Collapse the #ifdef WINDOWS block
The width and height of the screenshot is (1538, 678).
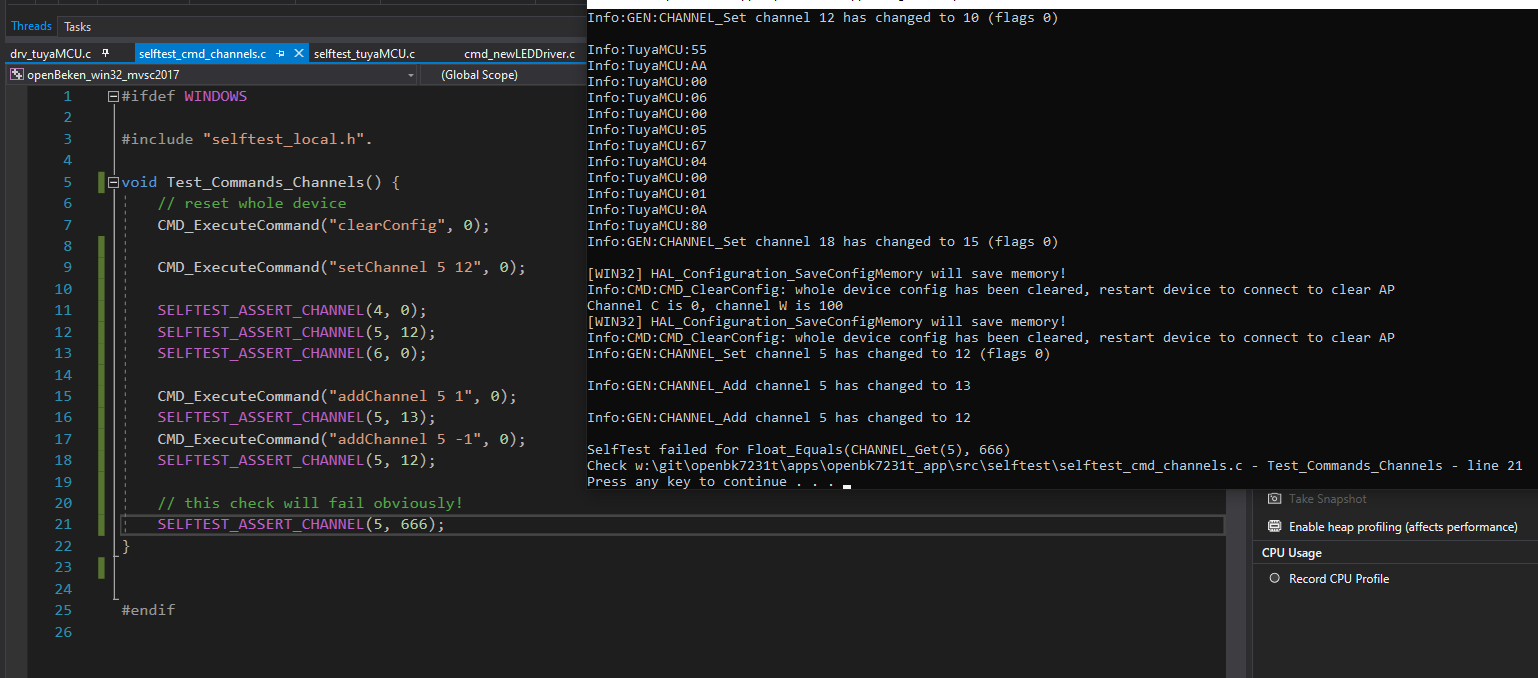click(113, 95)
